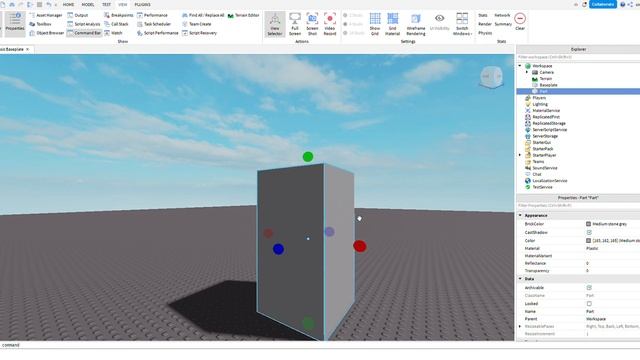Open the Switch Windows dropdown

(462, 24)
